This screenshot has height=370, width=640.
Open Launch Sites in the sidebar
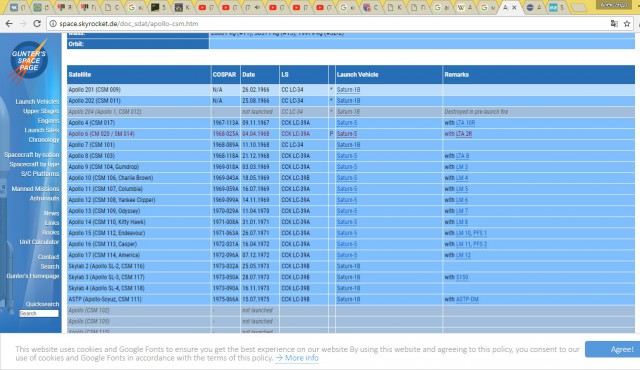(x=42, y=130)
